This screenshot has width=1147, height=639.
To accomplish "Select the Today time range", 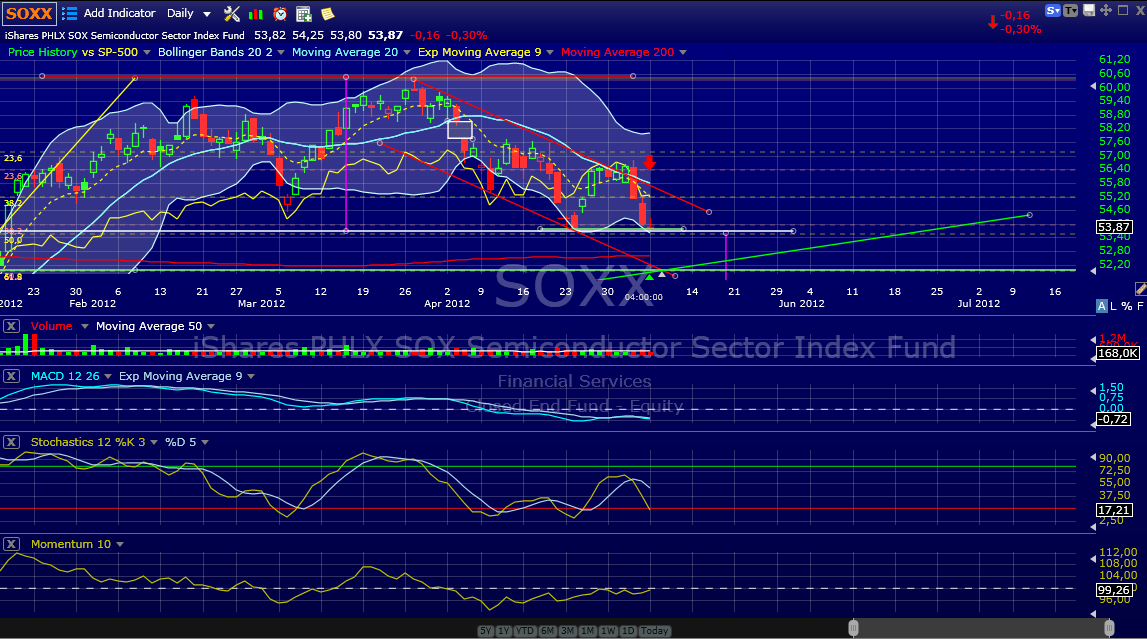I will pos(654,630).
